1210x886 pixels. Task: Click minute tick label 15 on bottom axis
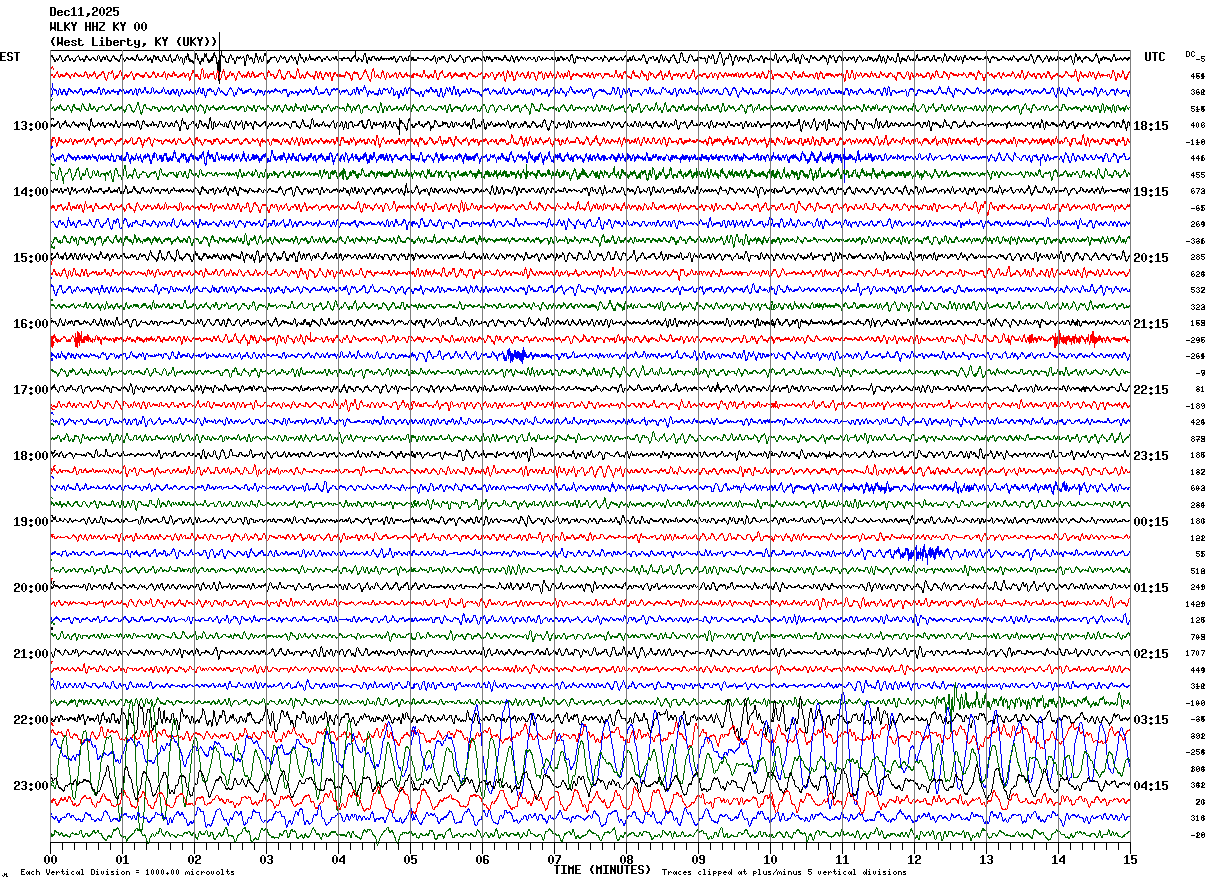1130,859
